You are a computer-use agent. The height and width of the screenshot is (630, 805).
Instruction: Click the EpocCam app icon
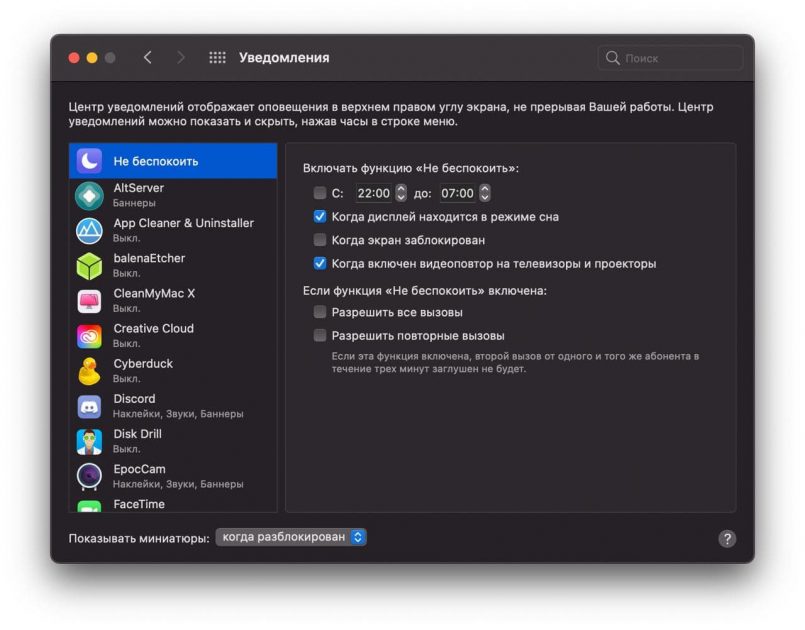click(x=90, y=476)
